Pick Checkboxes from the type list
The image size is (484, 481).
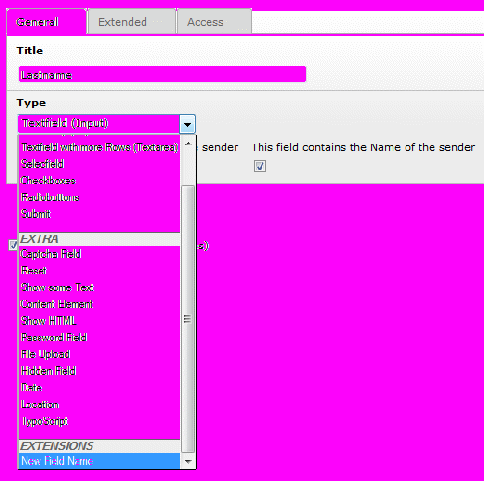pos(99,181)
